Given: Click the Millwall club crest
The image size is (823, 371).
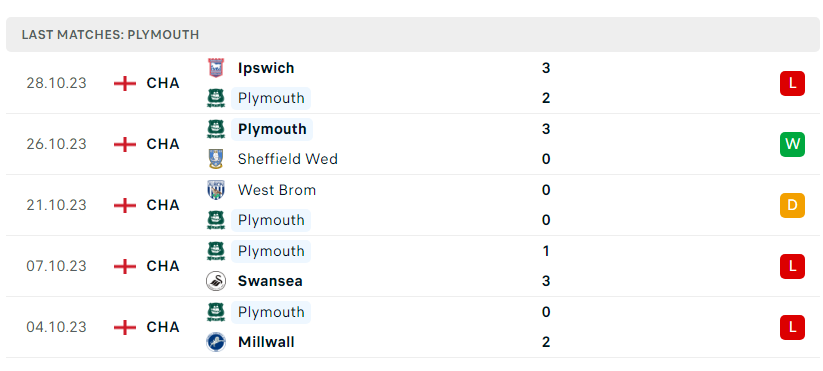Looking at the screenshot, I should tap(216, 342).
